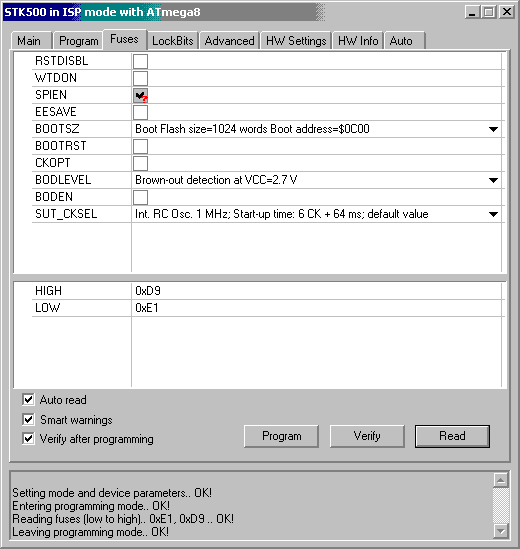Open the Program tab
The height and width of the screenshot is (549, 520).
pos(78,41)
